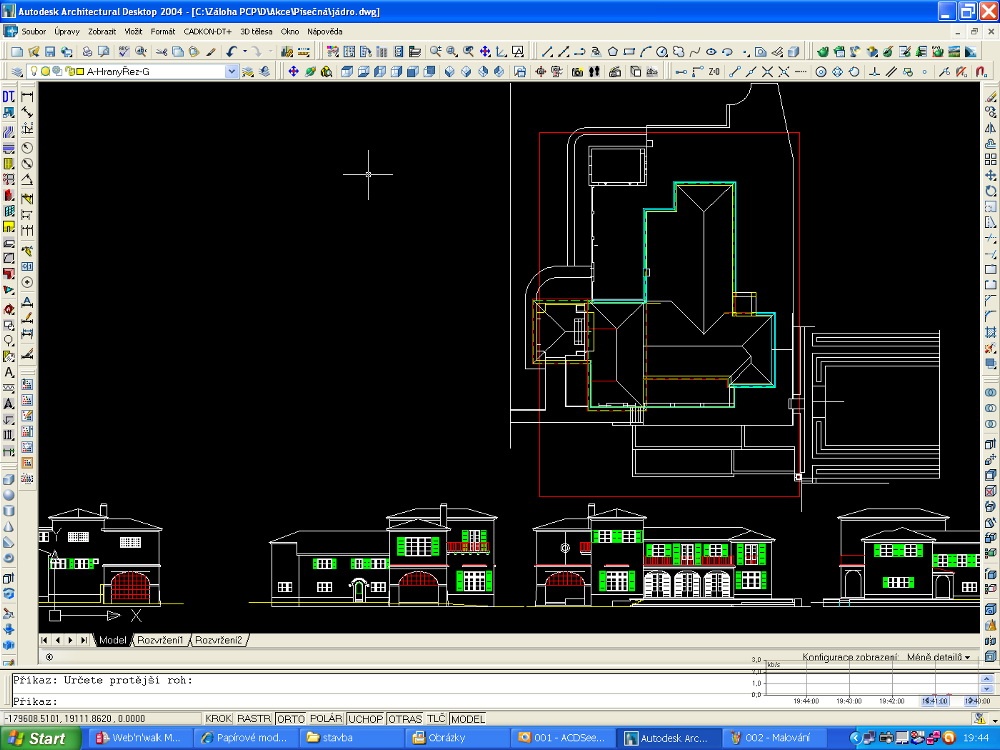Expand the A-HranyŘez-G layer dropdown
Image resolution: width=1000 pixels, height=750 pixels.
pos(232,71)
